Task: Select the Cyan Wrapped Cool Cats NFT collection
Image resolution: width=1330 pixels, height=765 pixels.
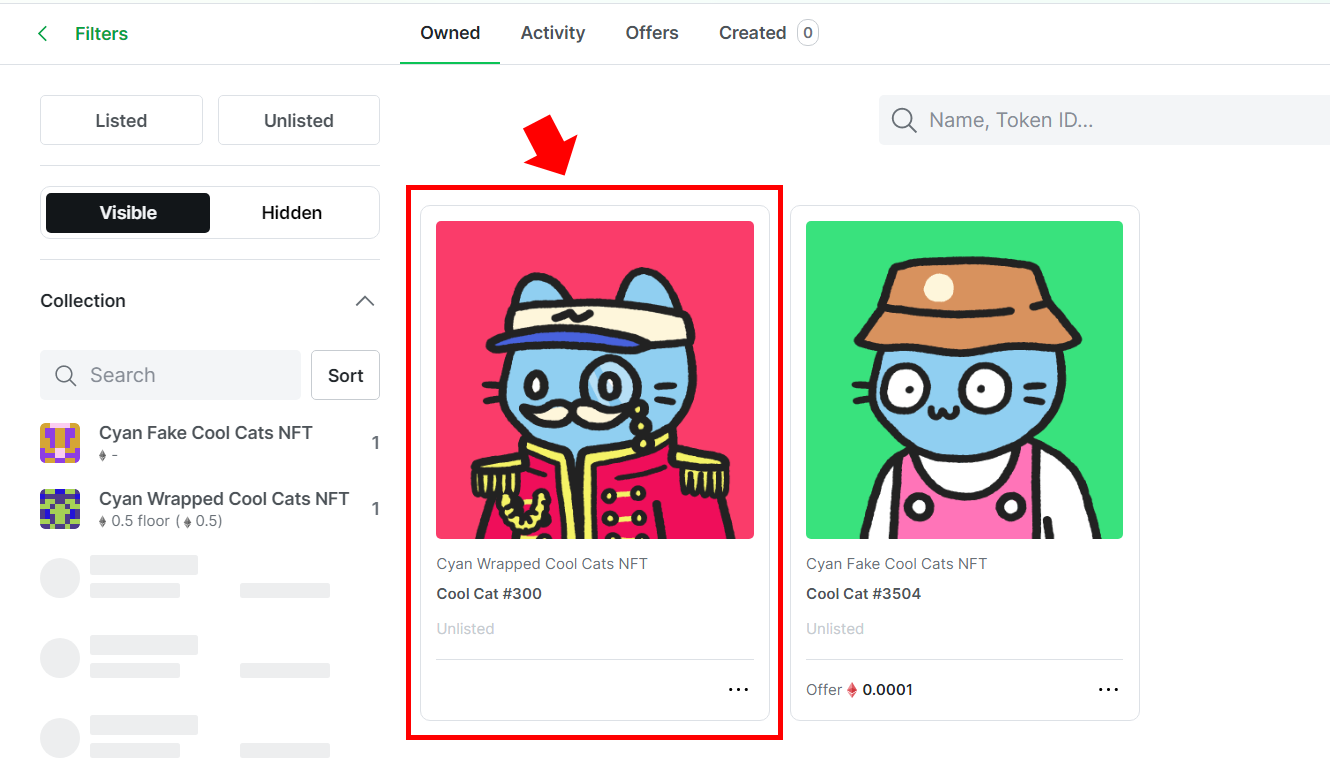Action: pos(210,508)
